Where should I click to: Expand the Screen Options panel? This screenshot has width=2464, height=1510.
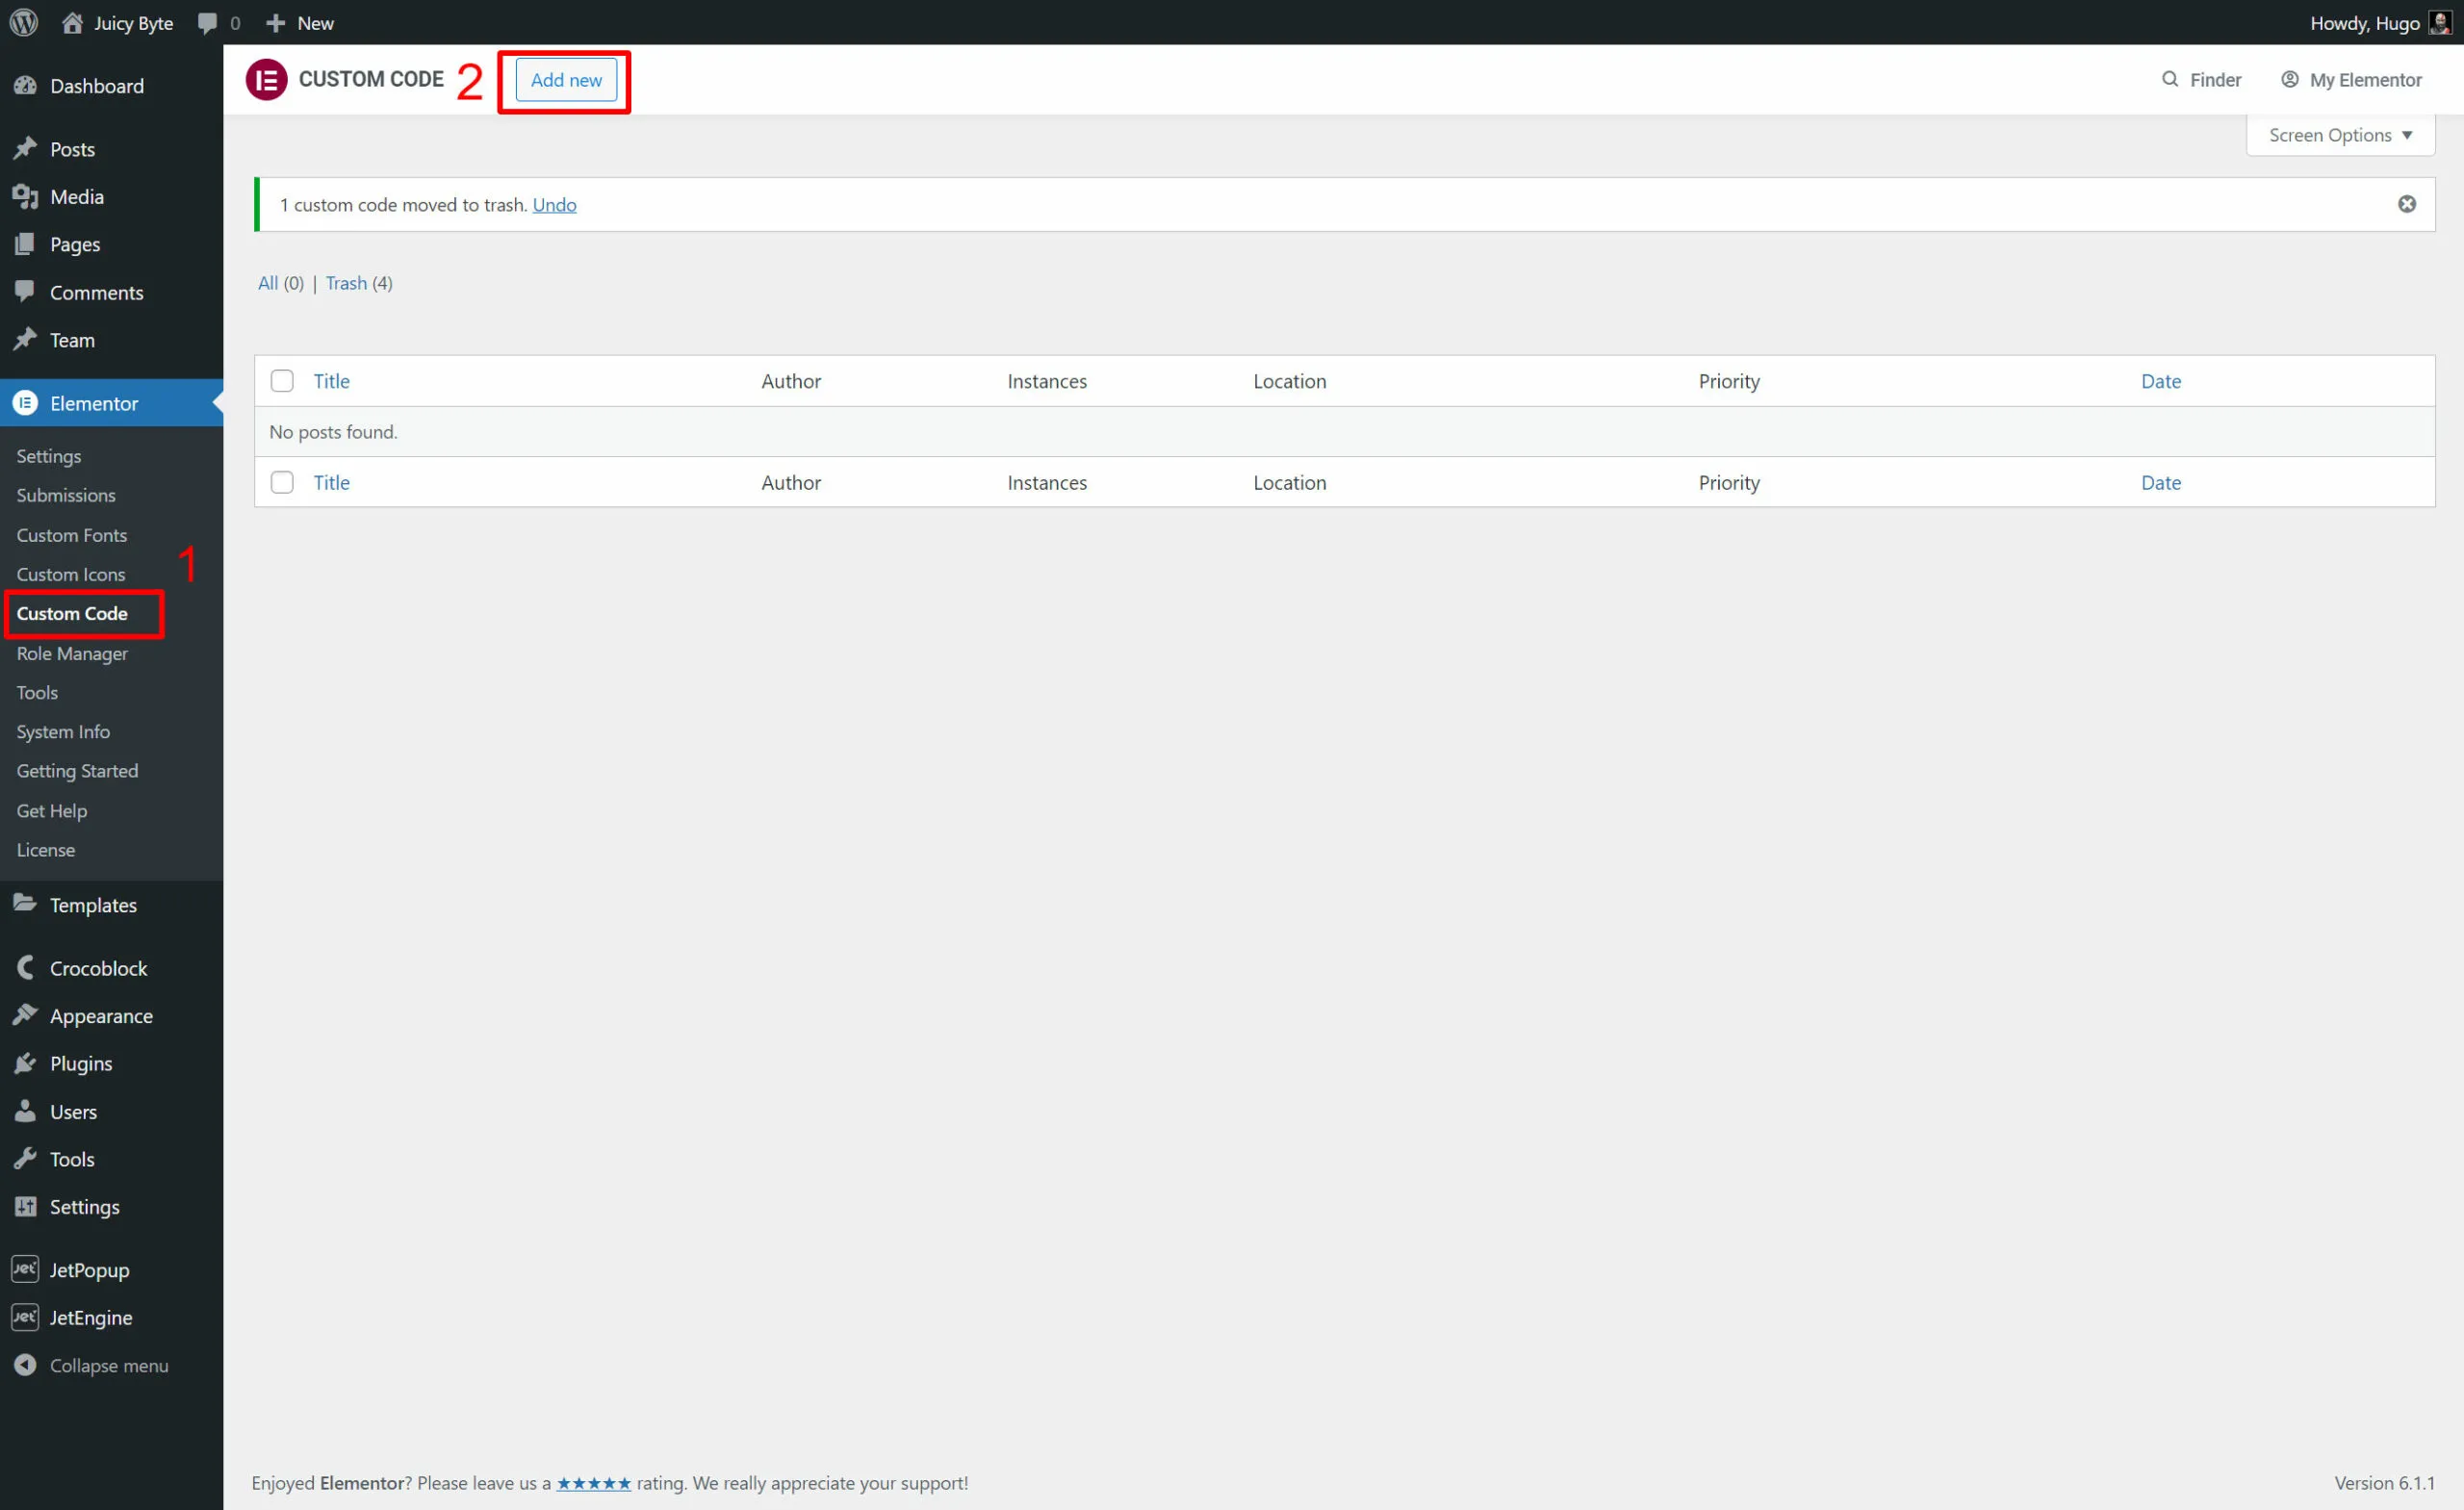tap(2339, 134)
